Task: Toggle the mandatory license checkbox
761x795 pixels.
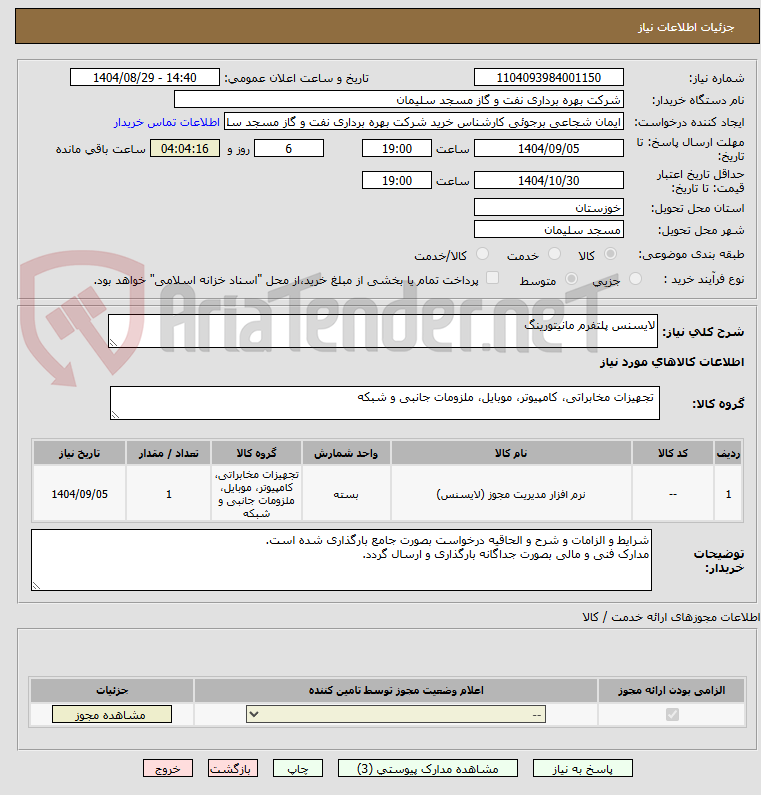Action: point(672,714)
